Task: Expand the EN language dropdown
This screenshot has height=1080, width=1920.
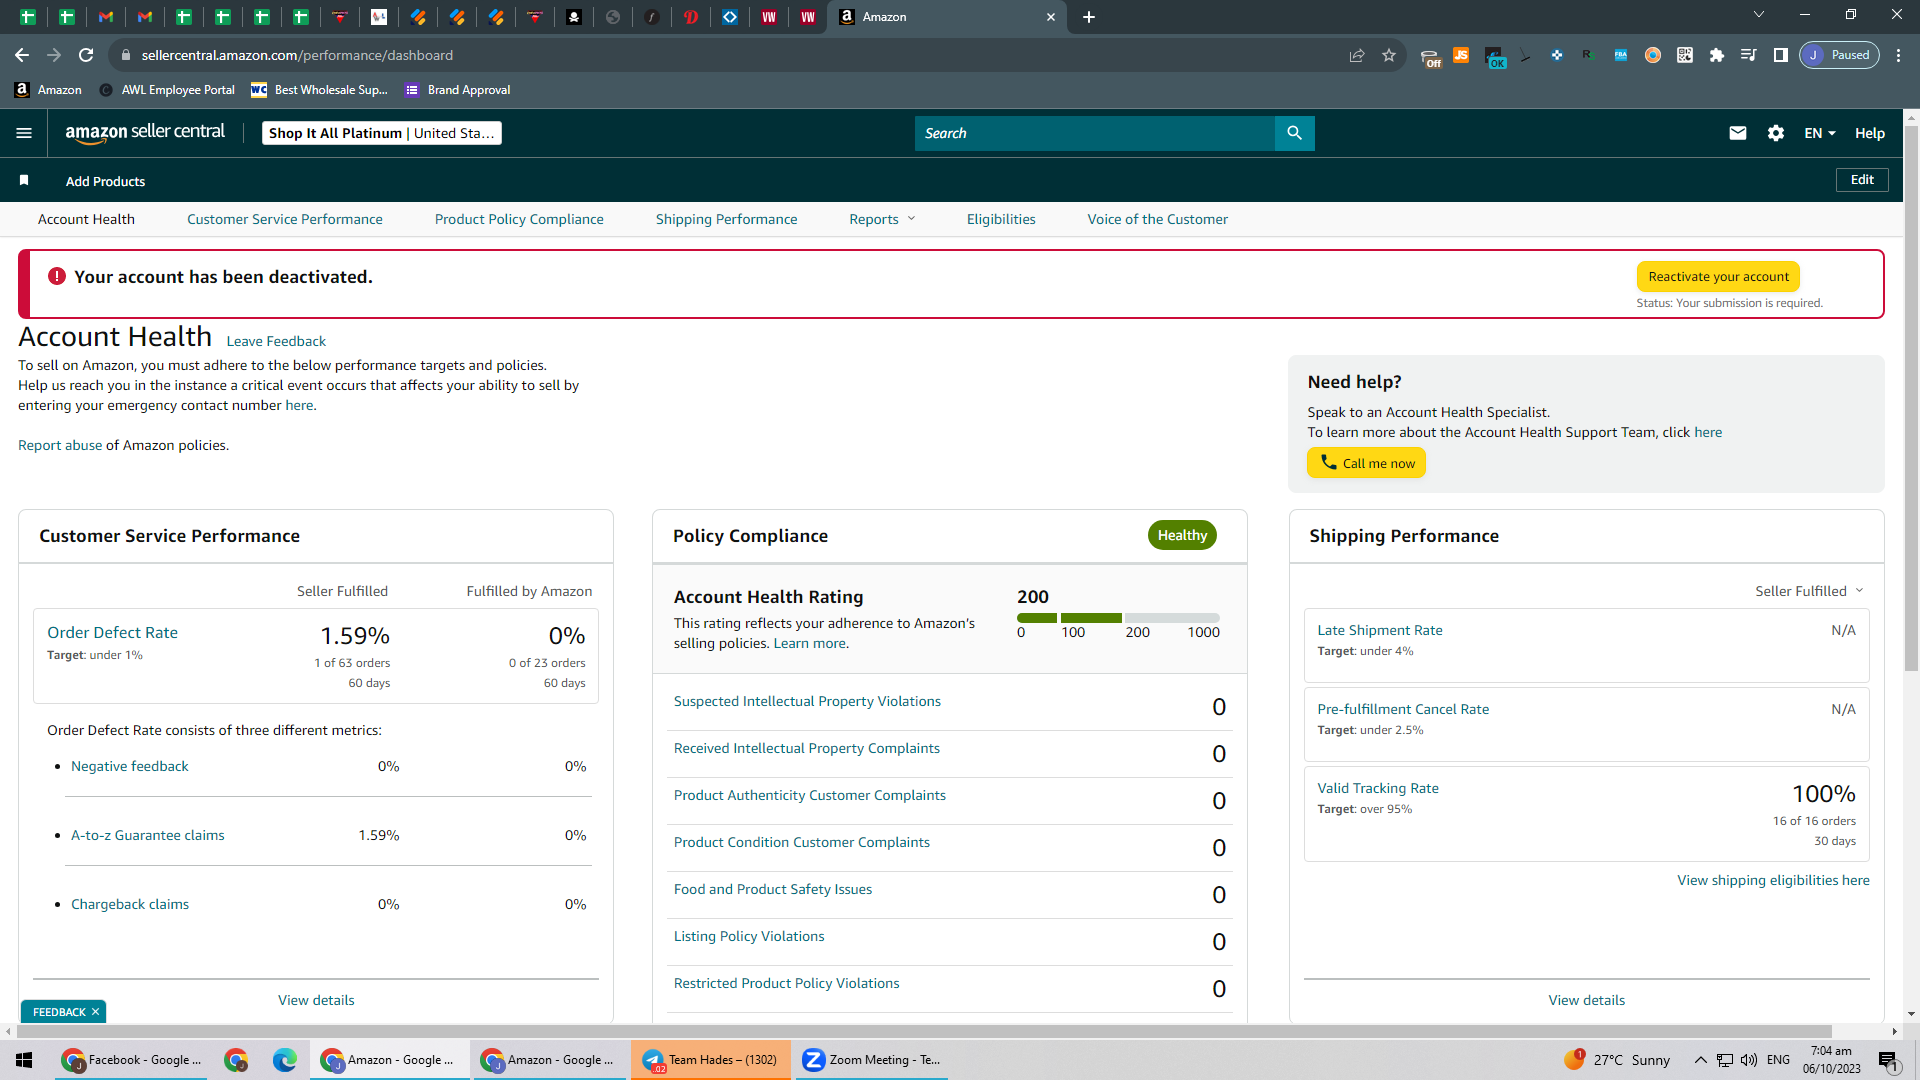Action: [x=1820, y=133]
